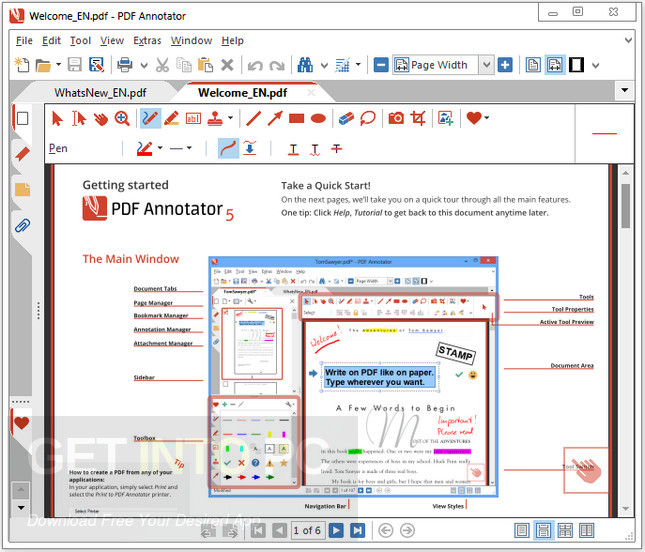The height and width of the screenshot is (552, 645).
Task: Click the zoom out minus button
Action: click(381, 65)
